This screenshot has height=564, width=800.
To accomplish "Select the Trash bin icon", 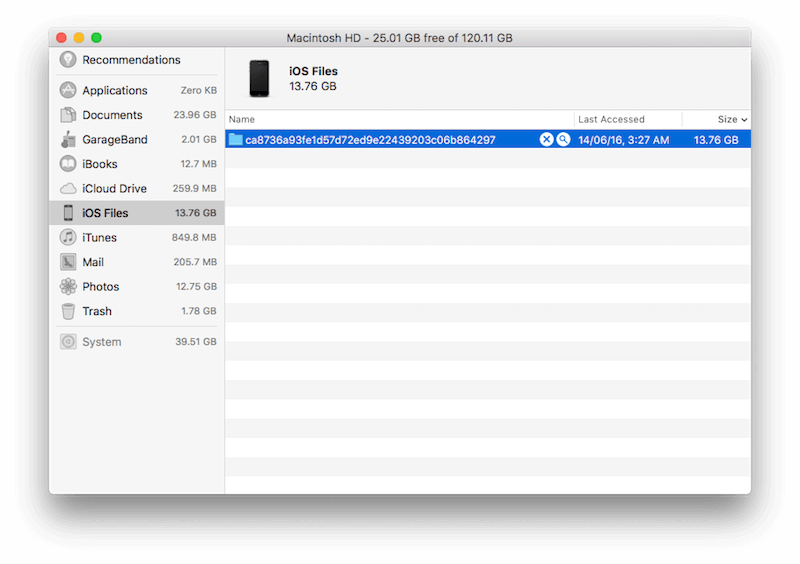I will [x=68, y=311].
